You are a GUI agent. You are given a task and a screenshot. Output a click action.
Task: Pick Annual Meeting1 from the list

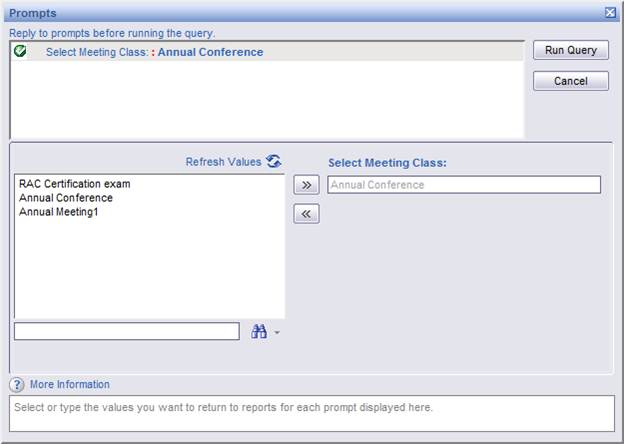click(59, 212)
